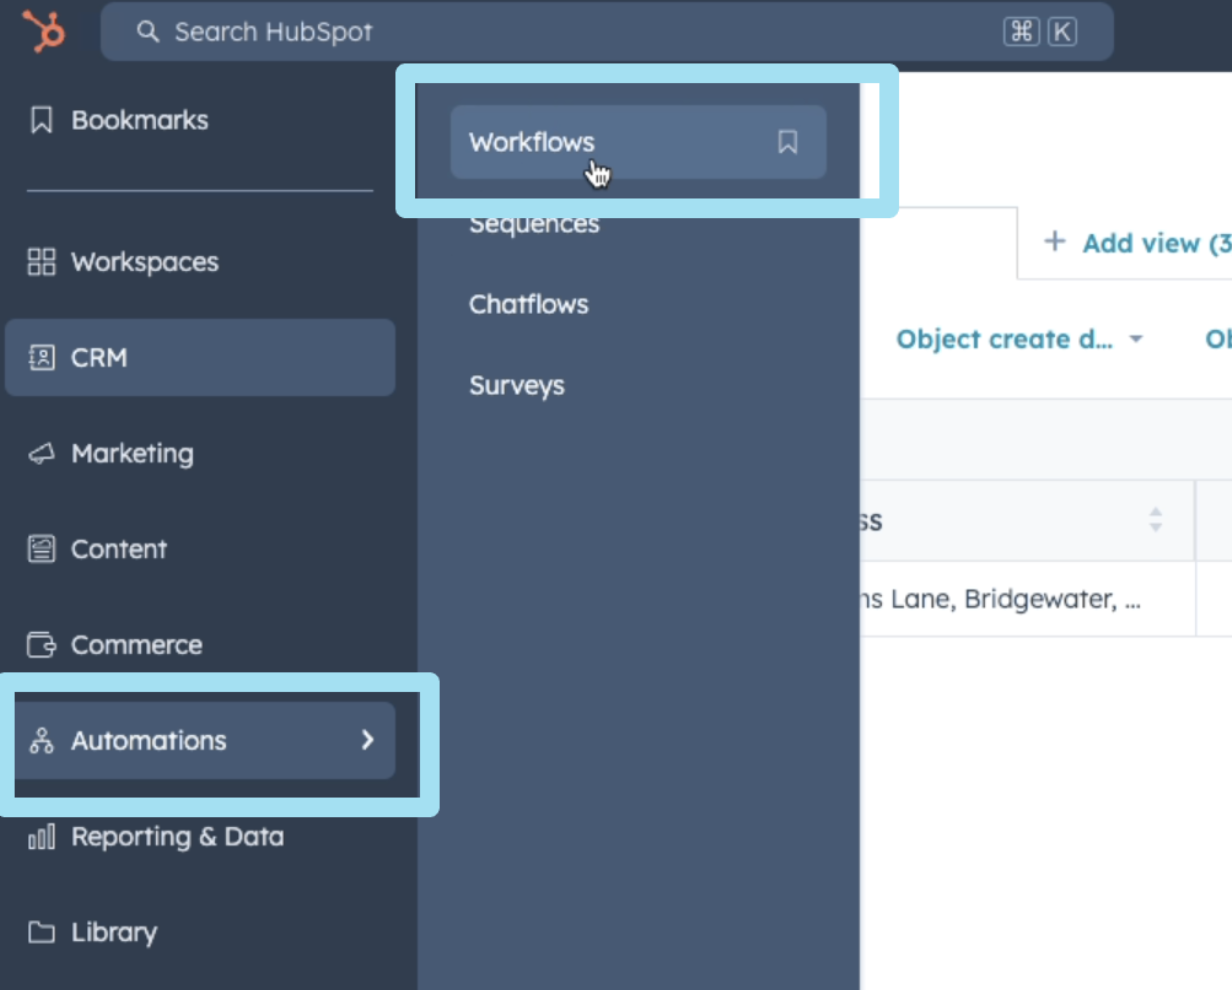Screen dimensions: 1232x990
Task: Click the search magnifier in the search bar
Action: pos(147,31)
